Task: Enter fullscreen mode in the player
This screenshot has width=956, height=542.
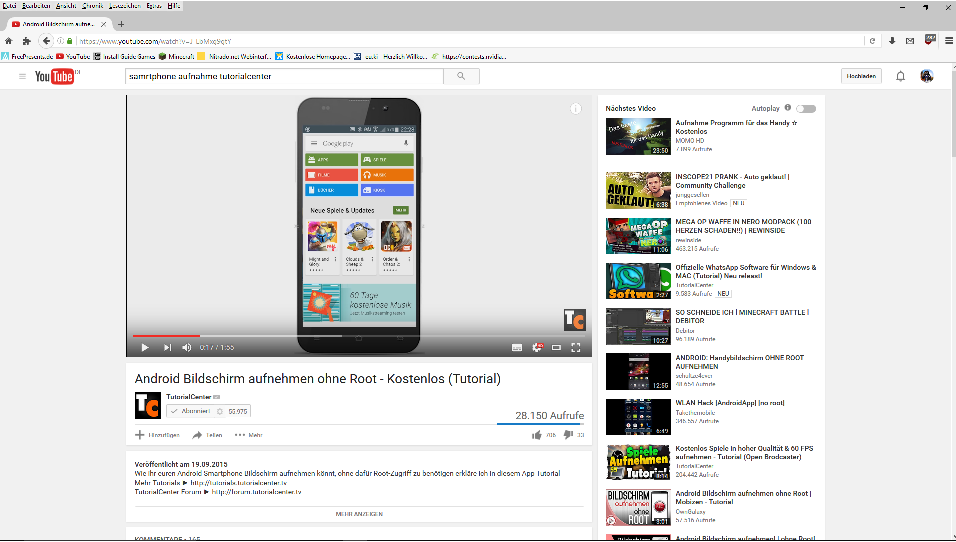Action: 576,348
